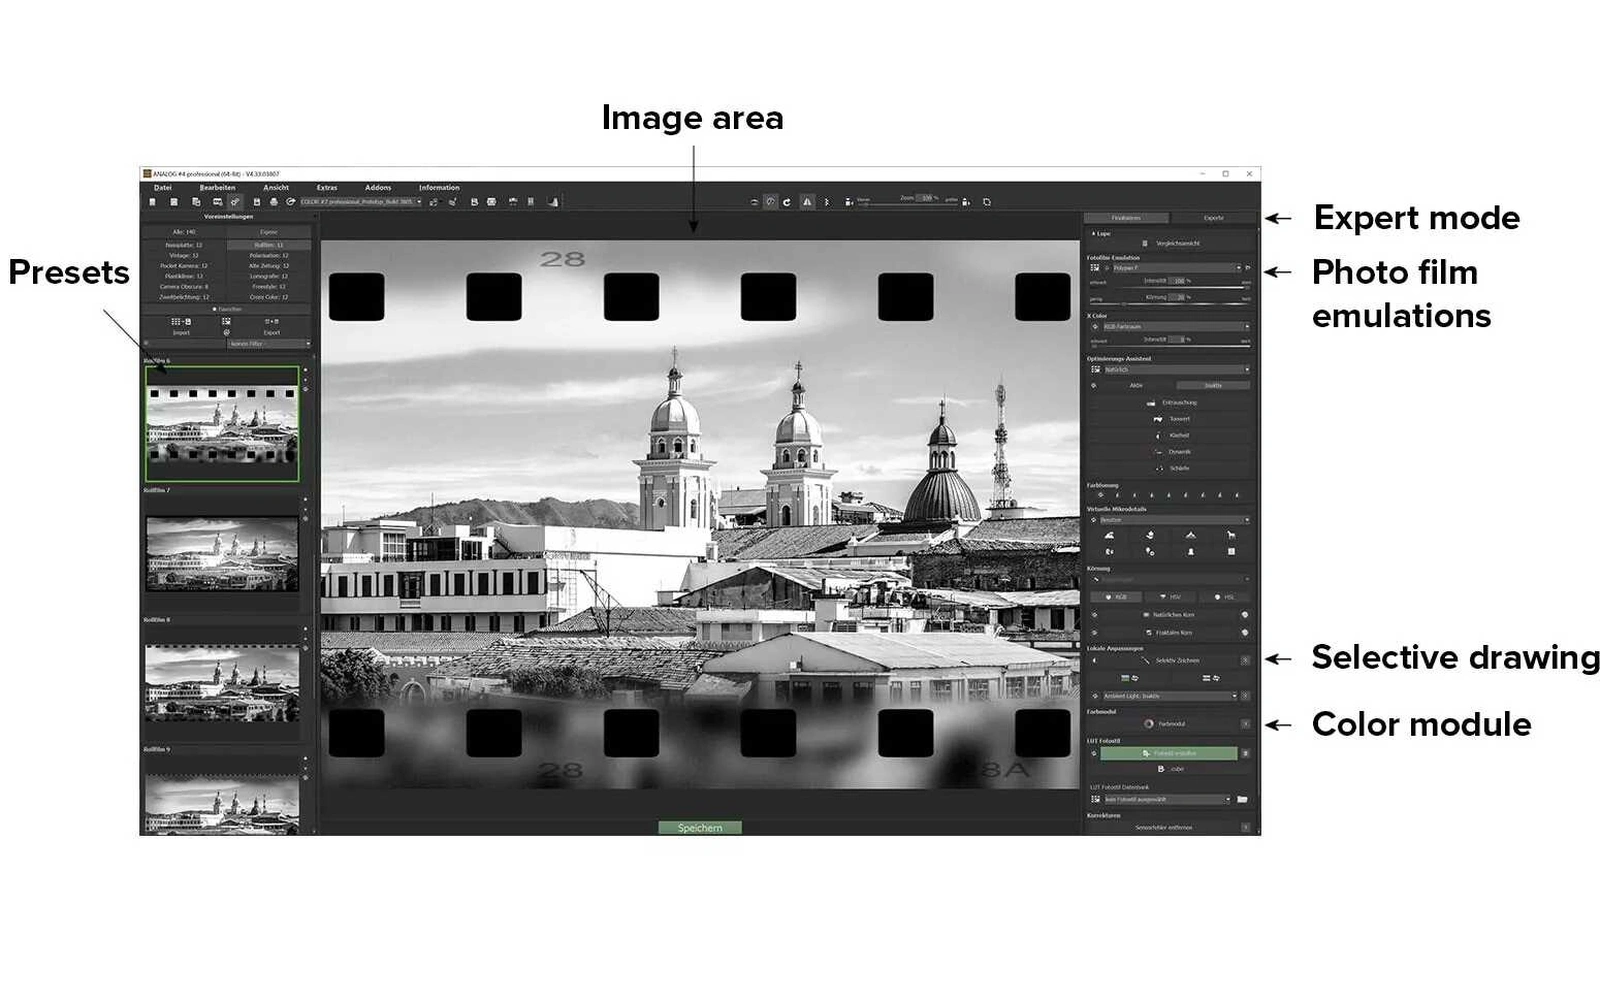
Task: Select the portrait person microdetail icon
Action: (1190, 552)
